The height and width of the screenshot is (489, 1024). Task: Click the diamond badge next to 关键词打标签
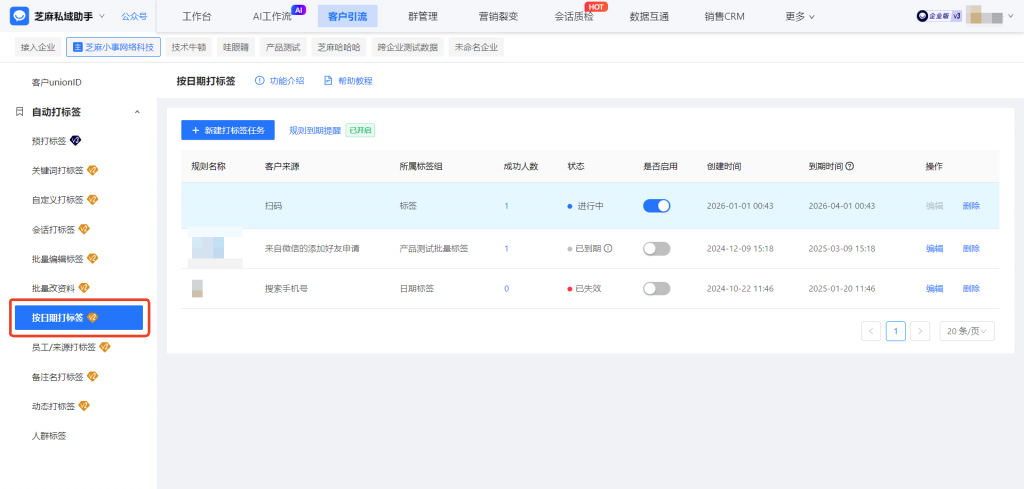[x=93, y=170]
